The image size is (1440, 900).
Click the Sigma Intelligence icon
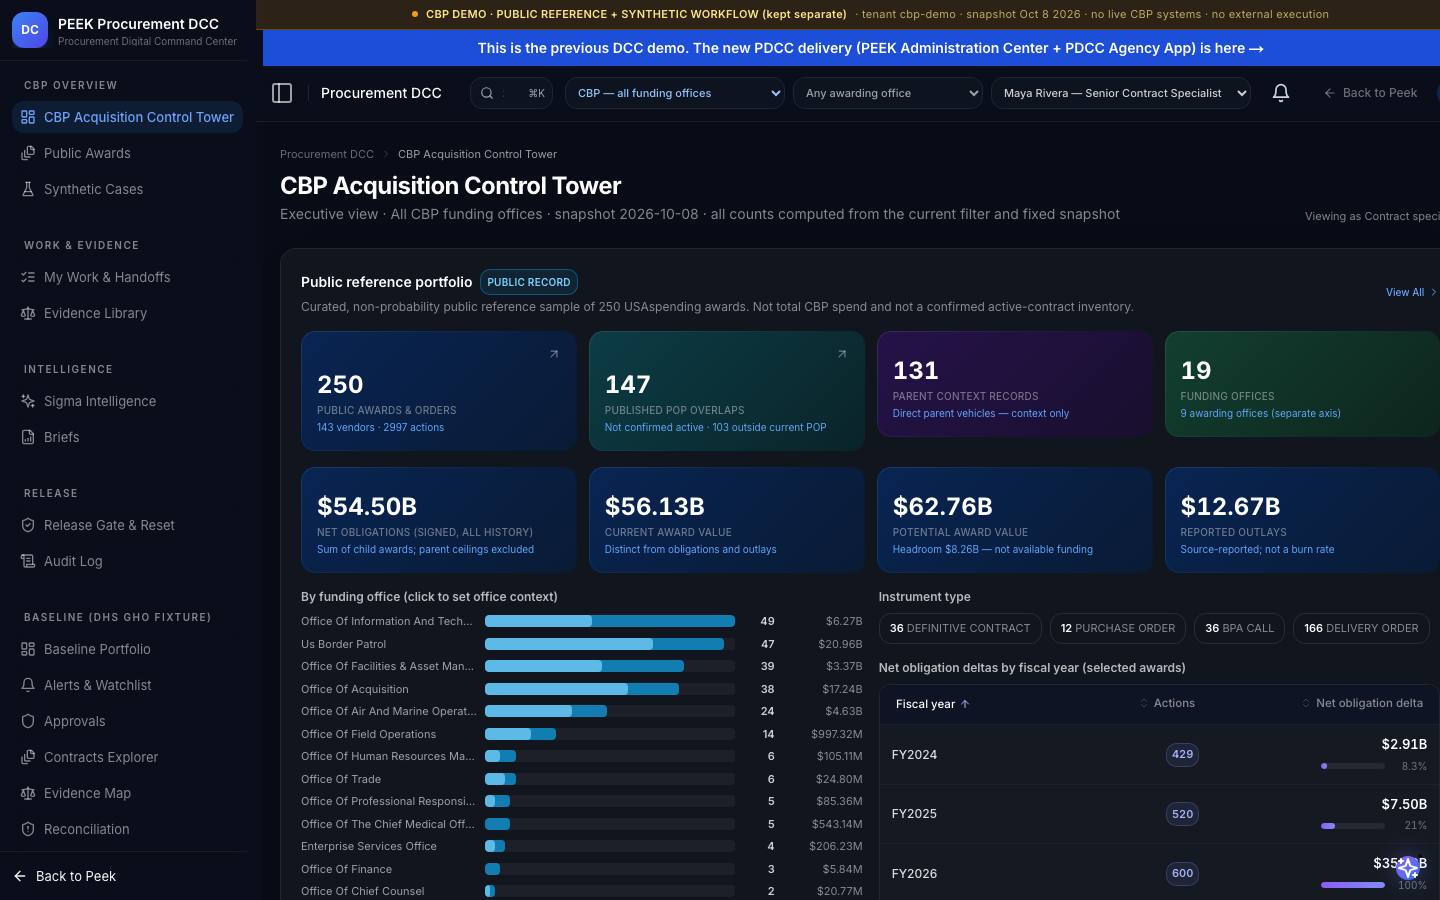point(28,401)
